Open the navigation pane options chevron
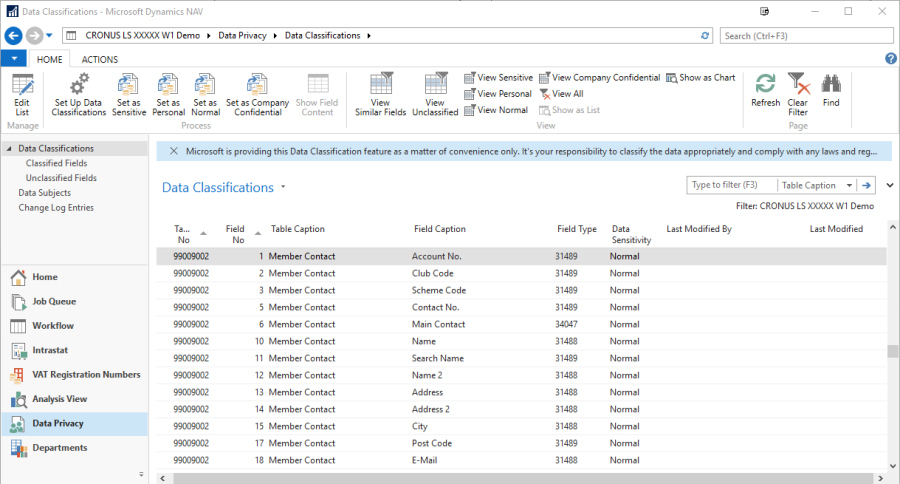 pyautogui.click(x=141, y=474)
